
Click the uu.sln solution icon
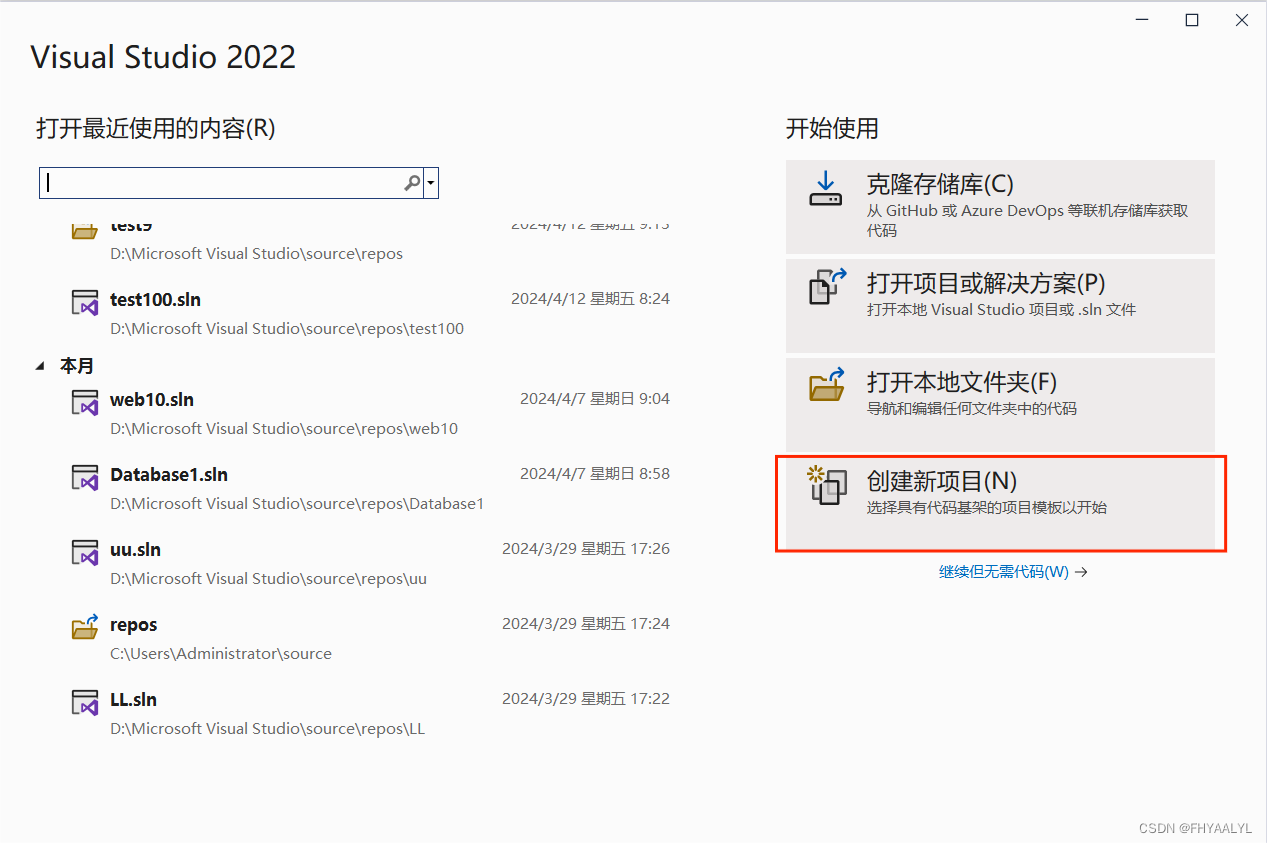click(85, 552)
